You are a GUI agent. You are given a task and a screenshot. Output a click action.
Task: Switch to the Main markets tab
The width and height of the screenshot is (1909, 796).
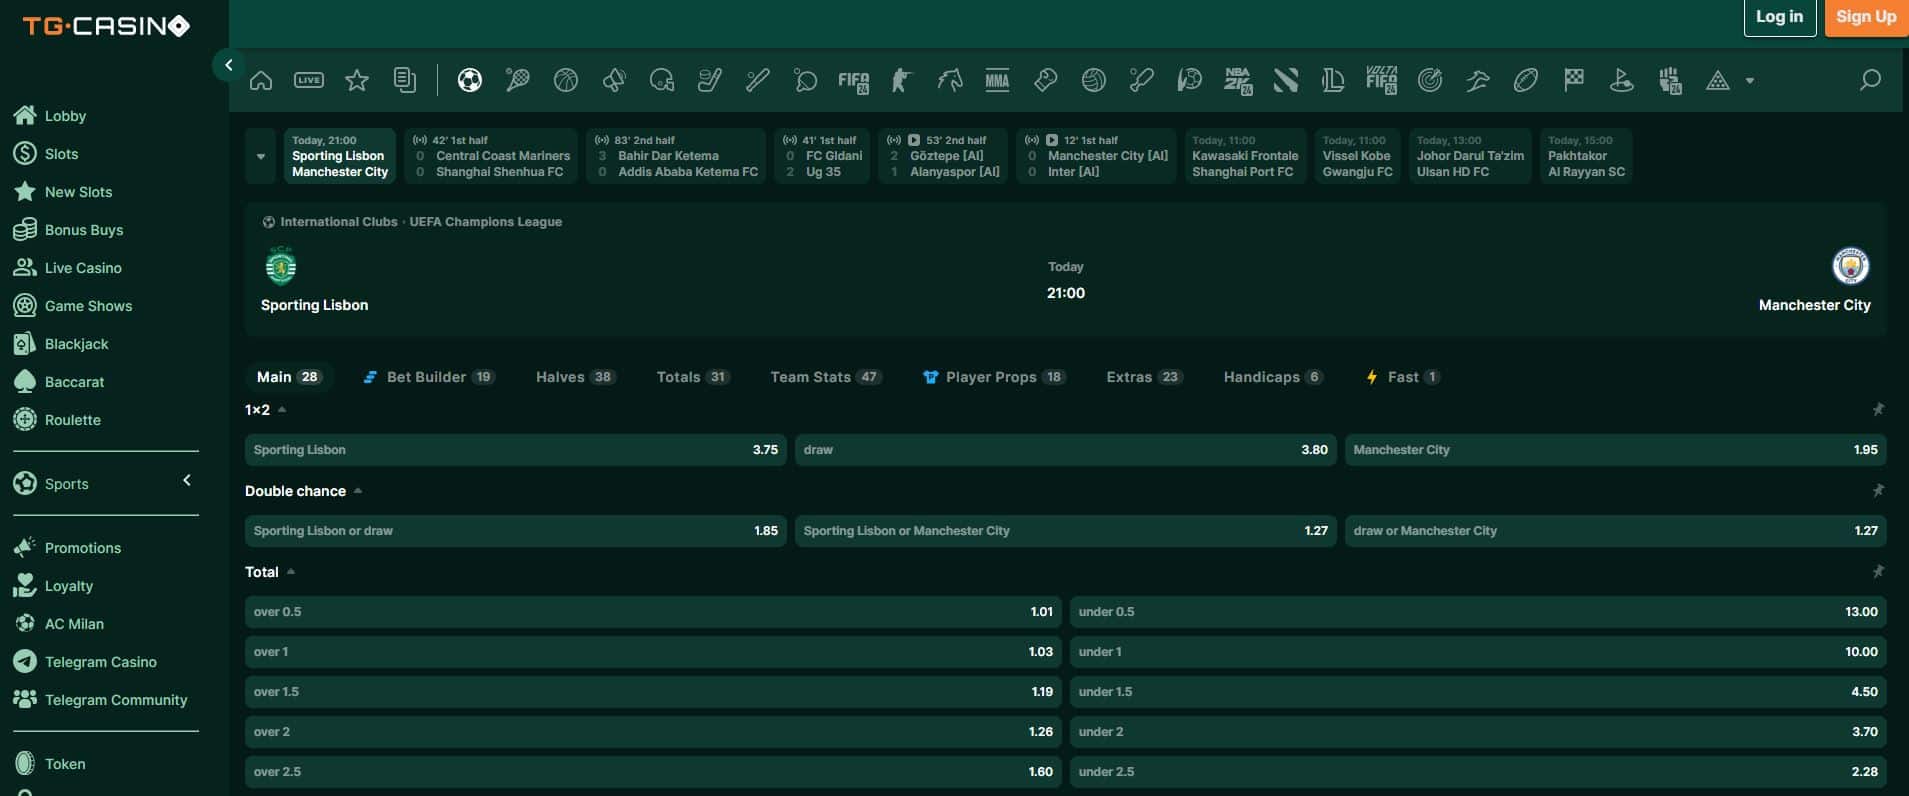point(288,377)
